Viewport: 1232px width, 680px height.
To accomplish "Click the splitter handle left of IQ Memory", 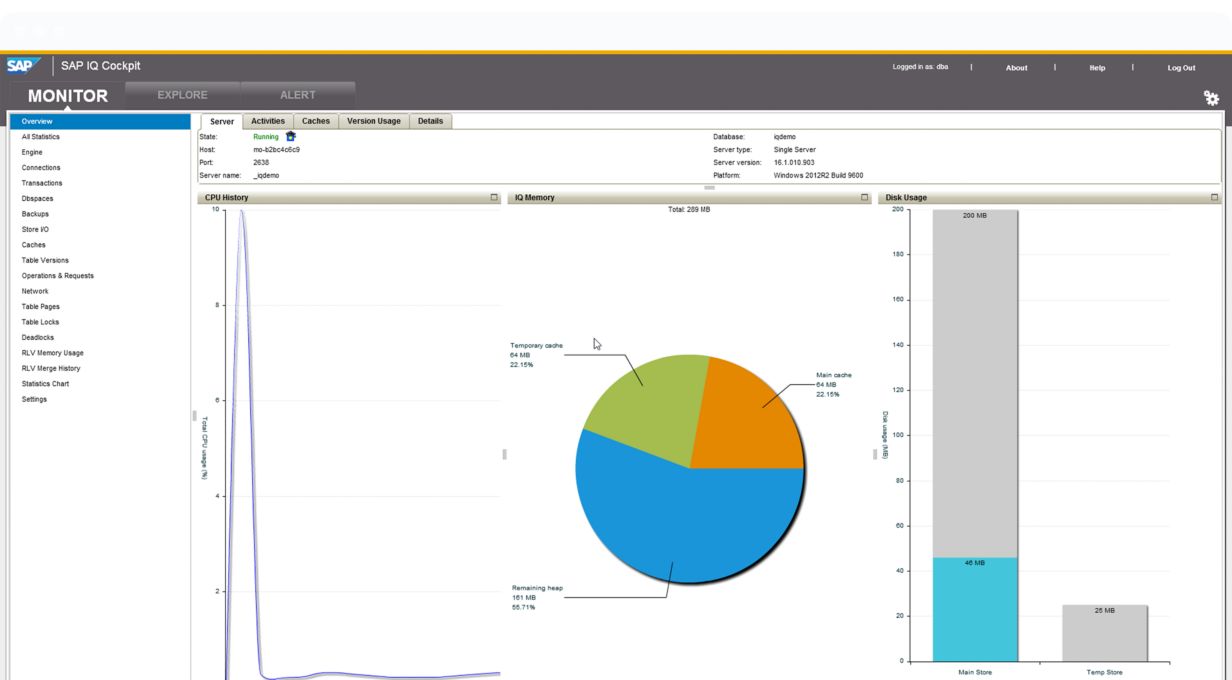I will tap(504, 454).
